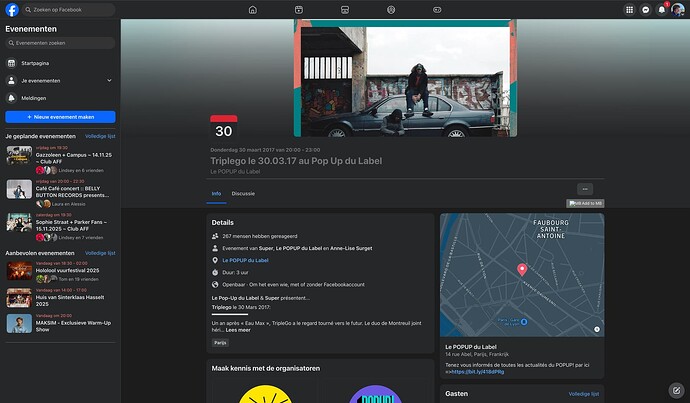690x403 pixels.
Task: Open the Gaming icon in top navigation
Action: pos(437,9)
